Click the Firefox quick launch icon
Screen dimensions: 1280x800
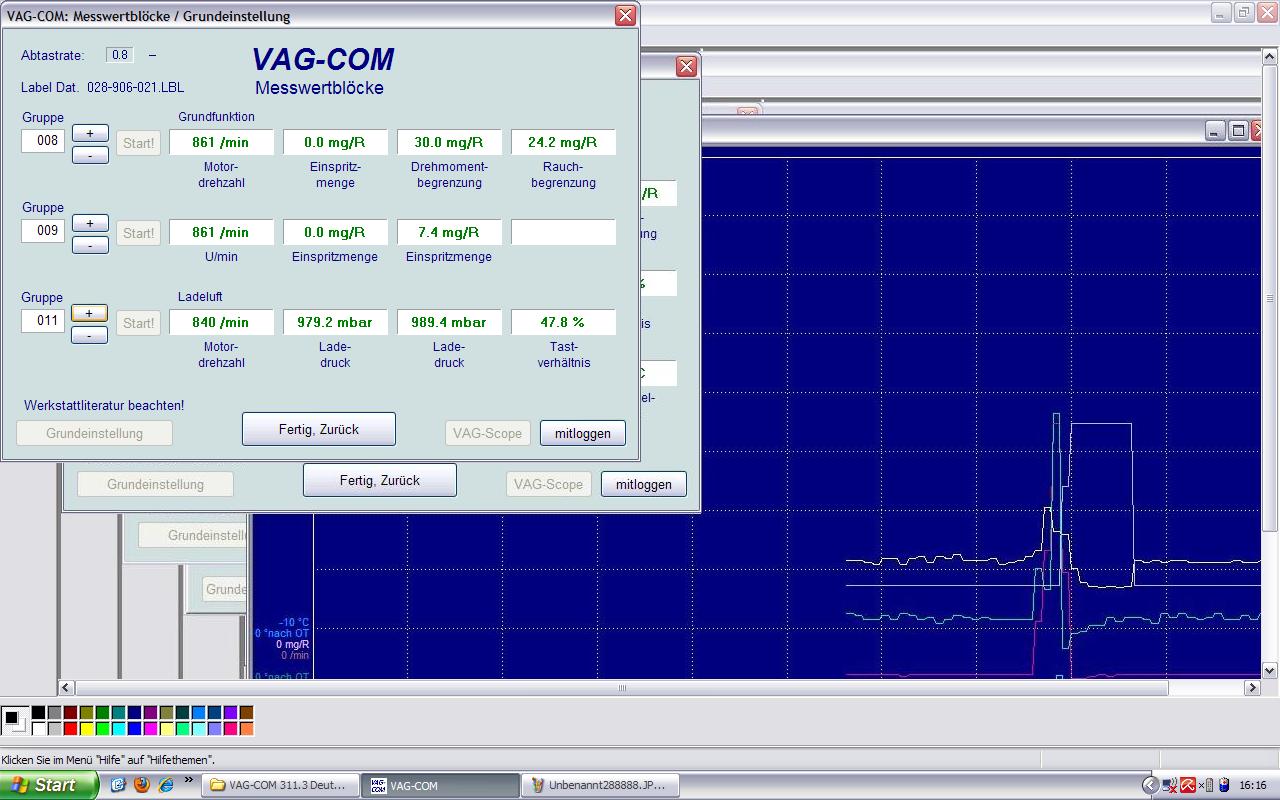click(x=141, y=785)
